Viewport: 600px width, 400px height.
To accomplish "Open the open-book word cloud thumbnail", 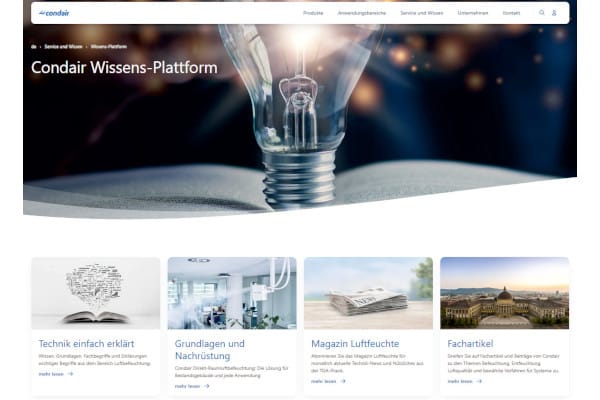I will (96, 293).
